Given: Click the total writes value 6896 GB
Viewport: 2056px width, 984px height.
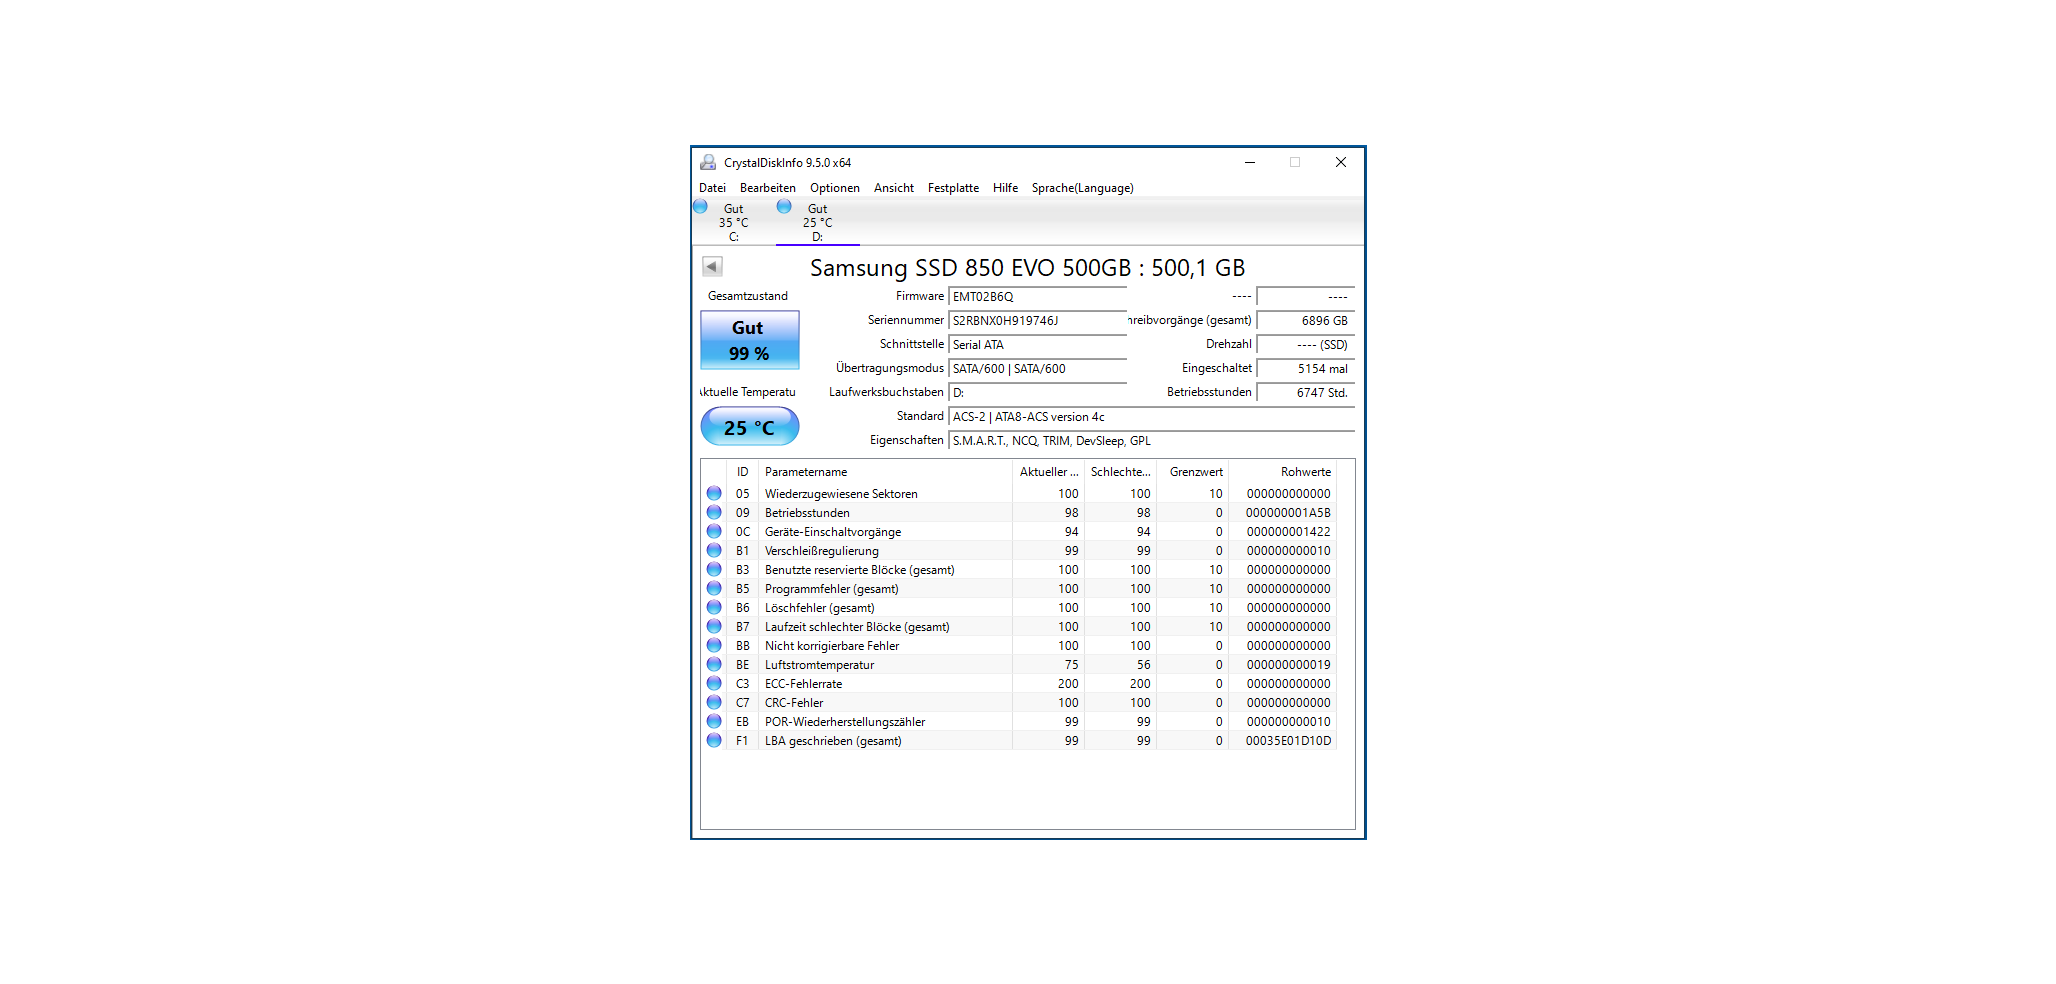Looking at the screenshot, I should (x=1305, y=321).
